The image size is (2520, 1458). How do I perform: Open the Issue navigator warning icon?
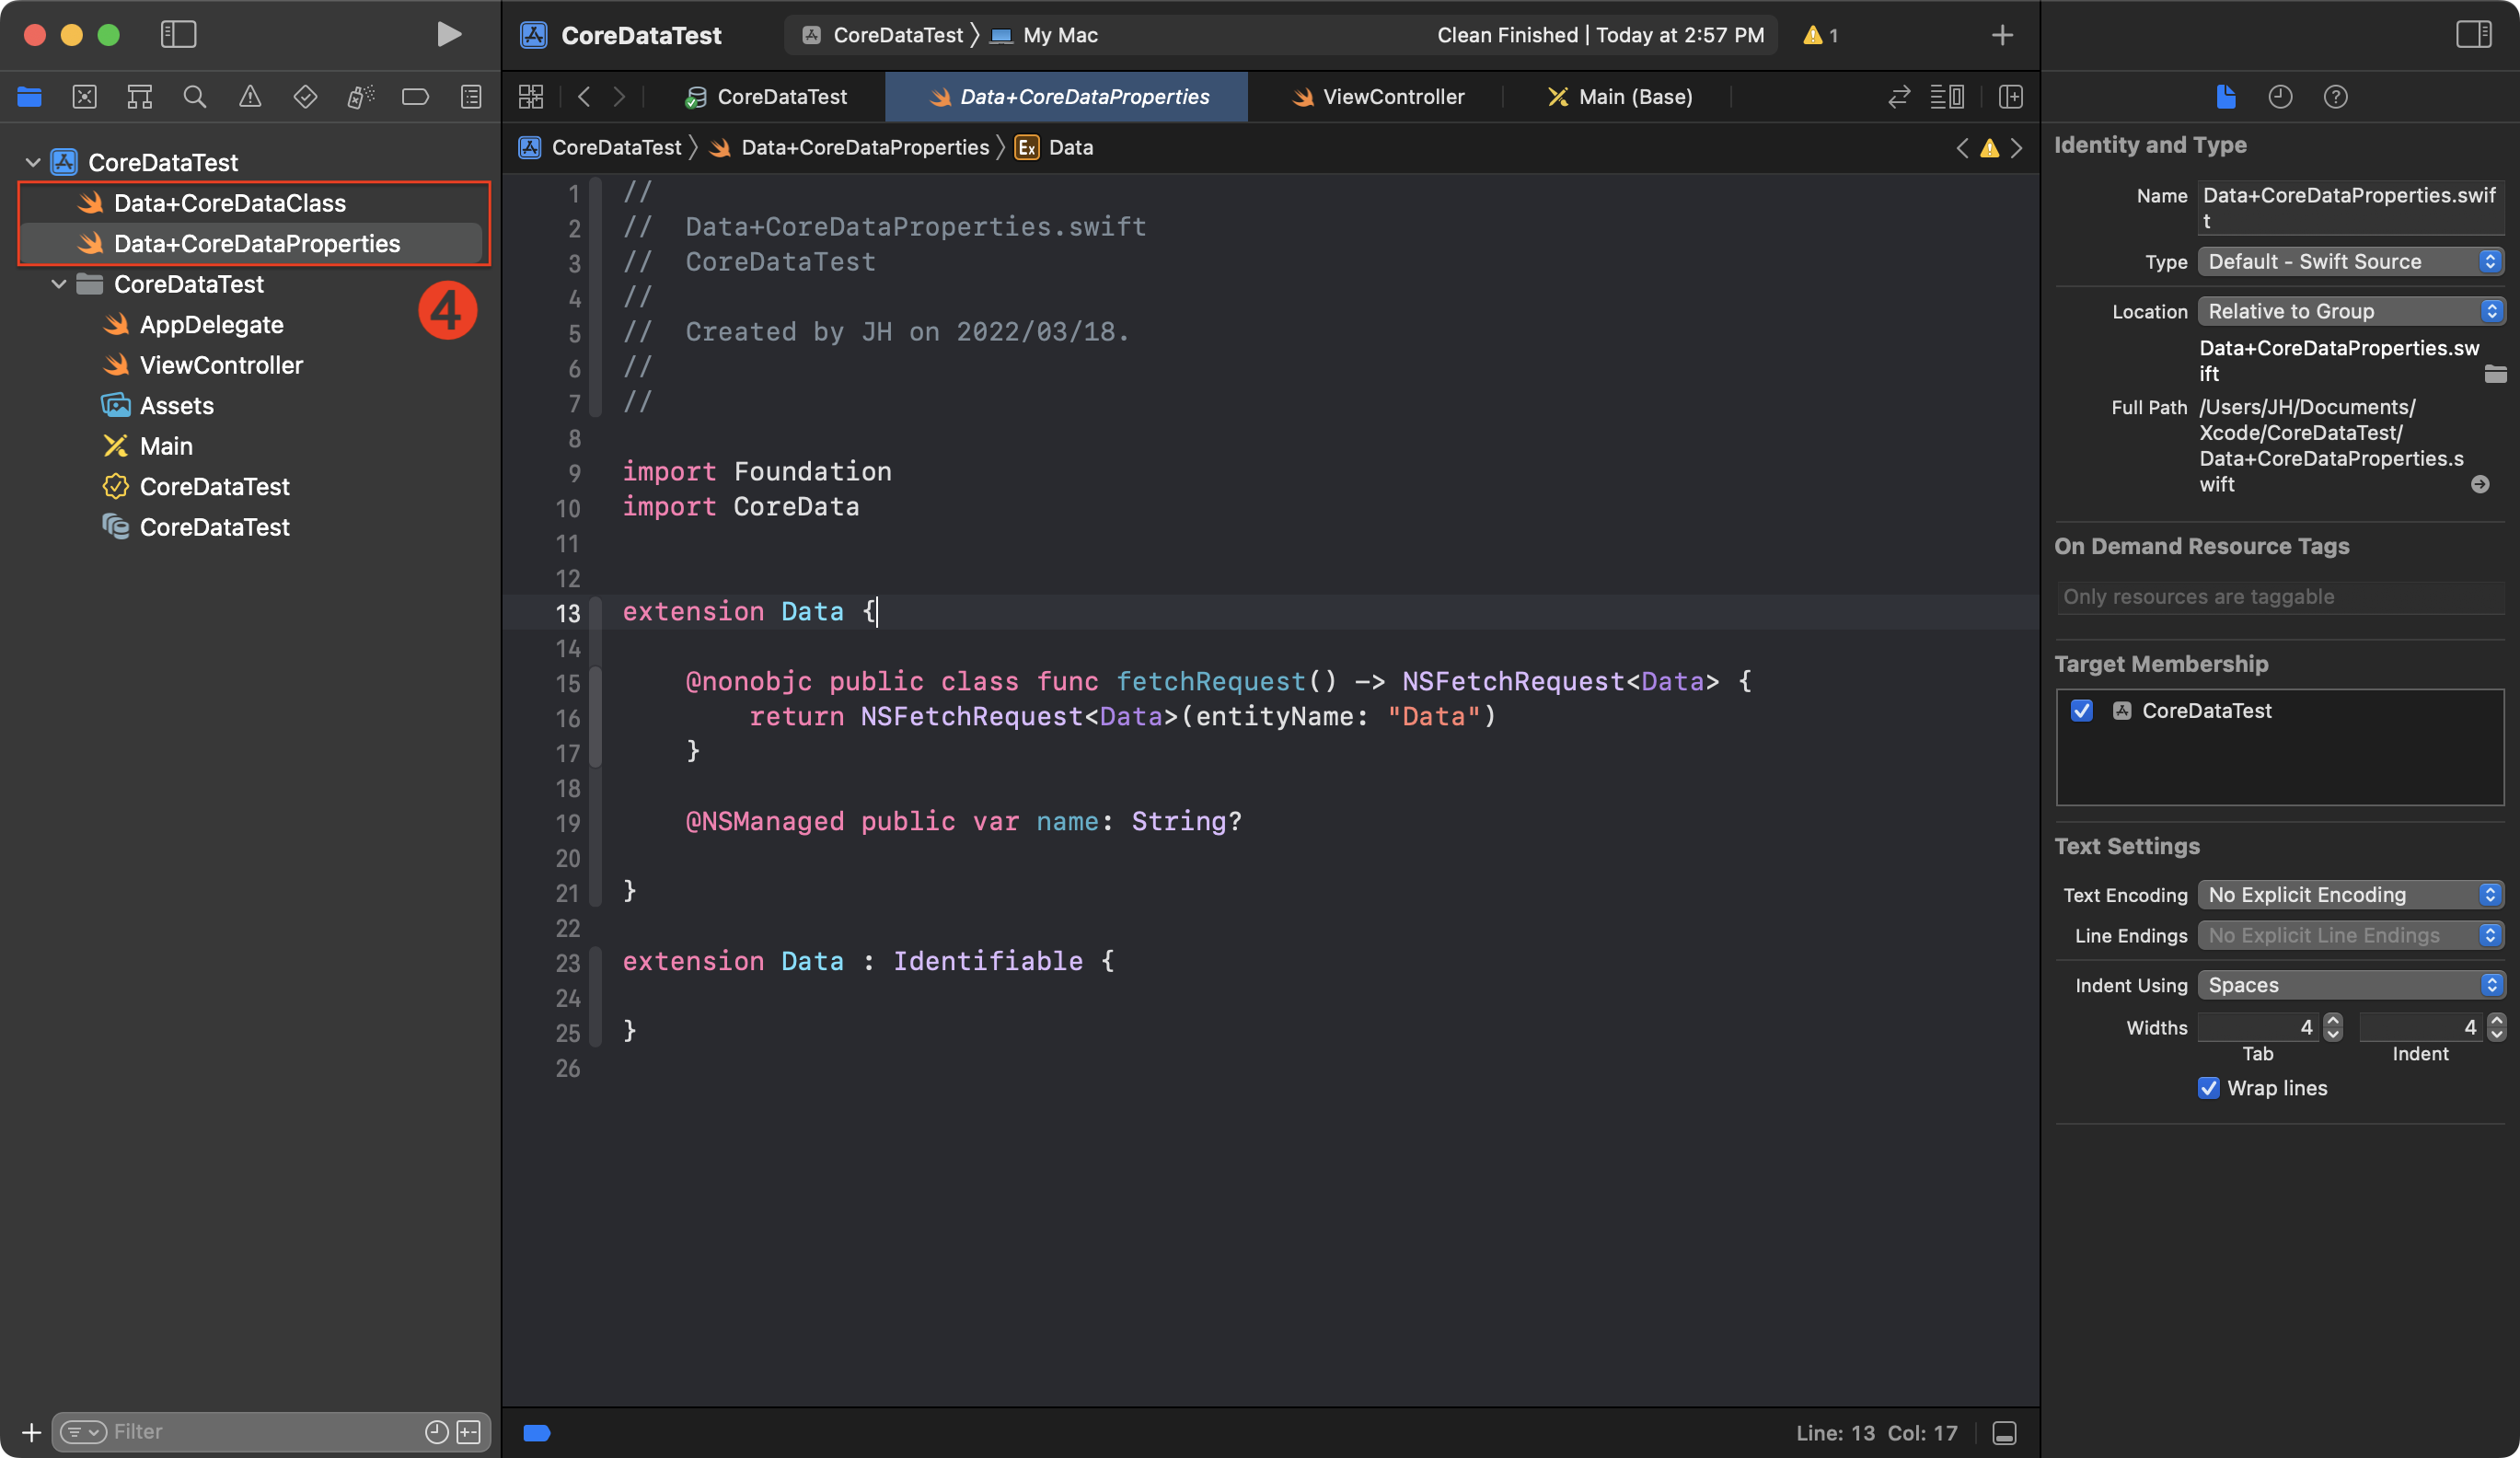250,97
